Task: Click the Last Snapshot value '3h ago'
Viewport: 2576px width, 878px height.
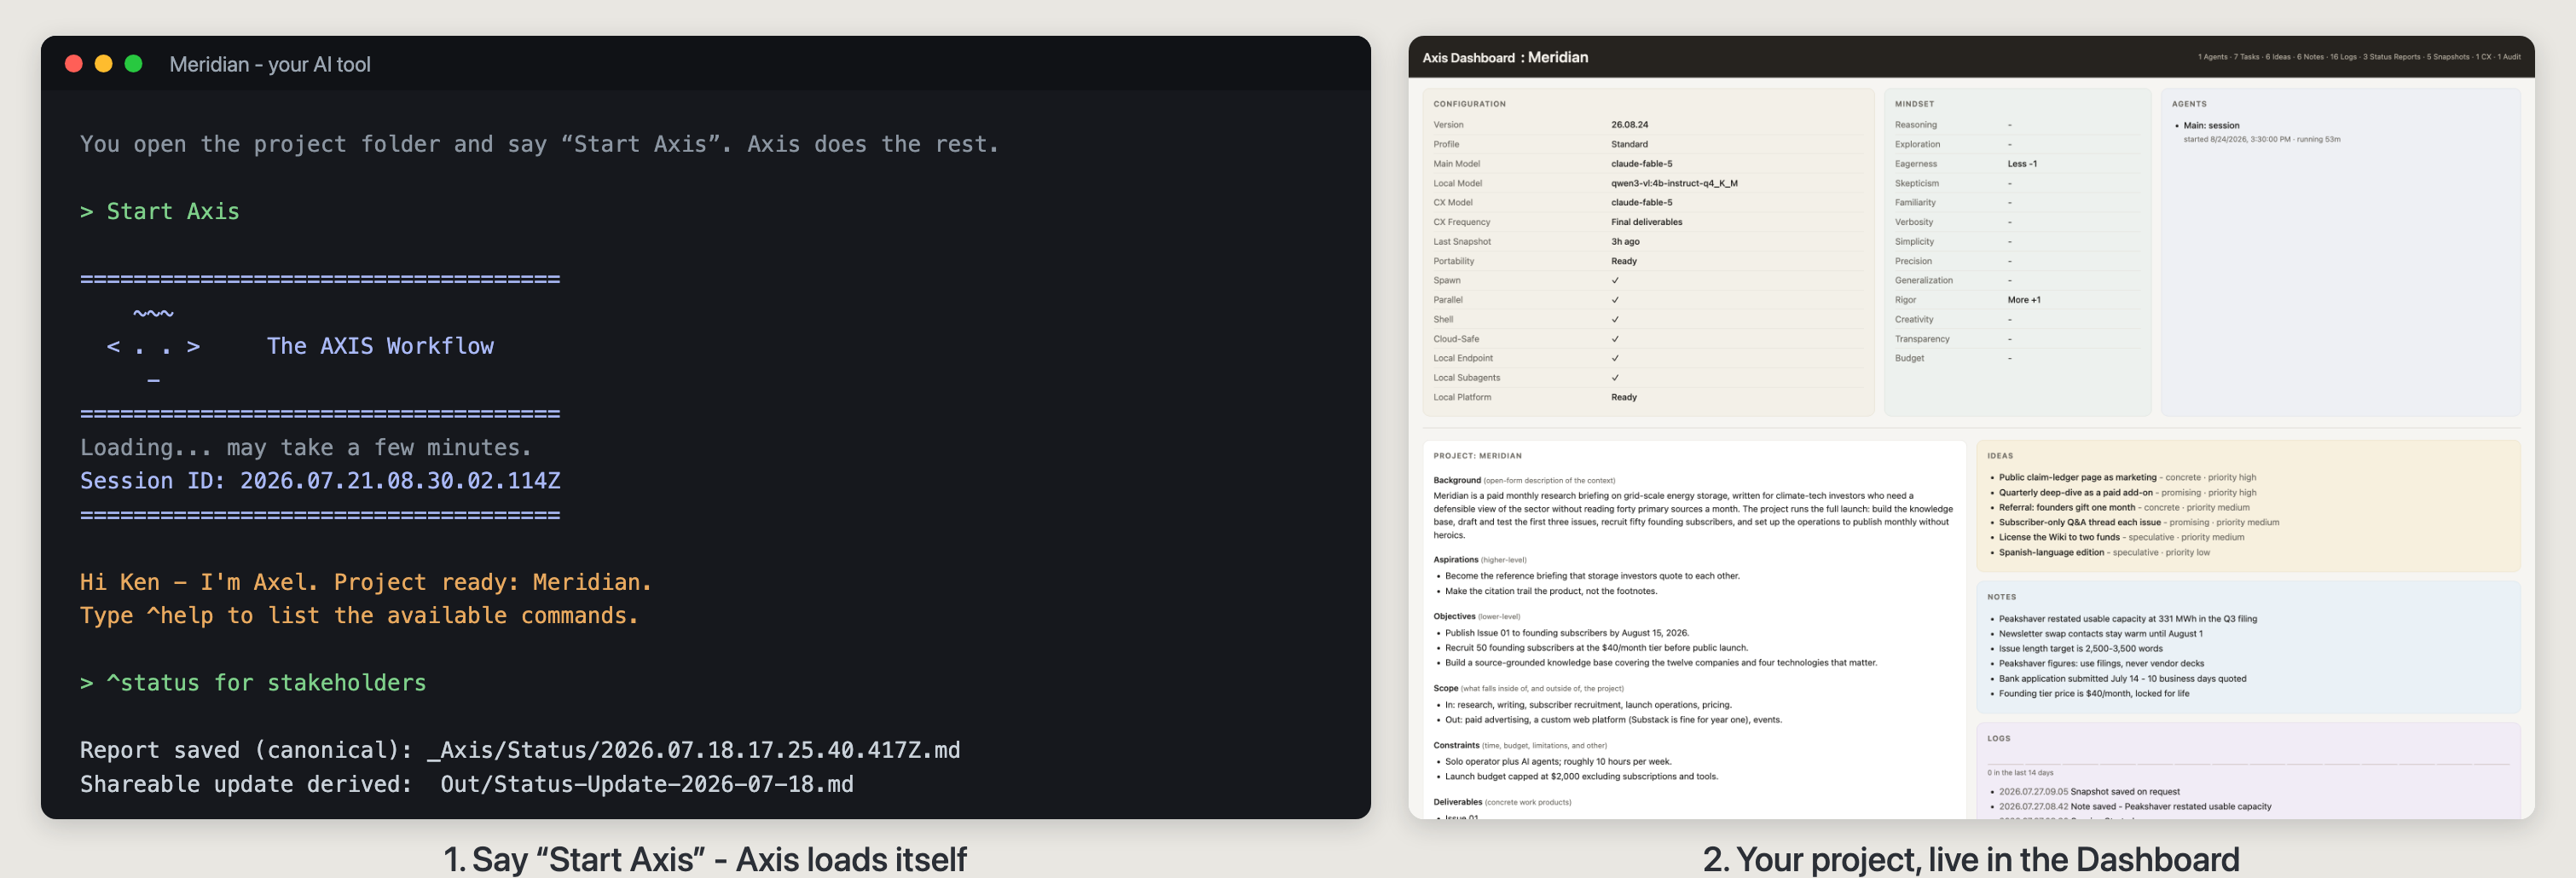Action: click(1625, 242)
